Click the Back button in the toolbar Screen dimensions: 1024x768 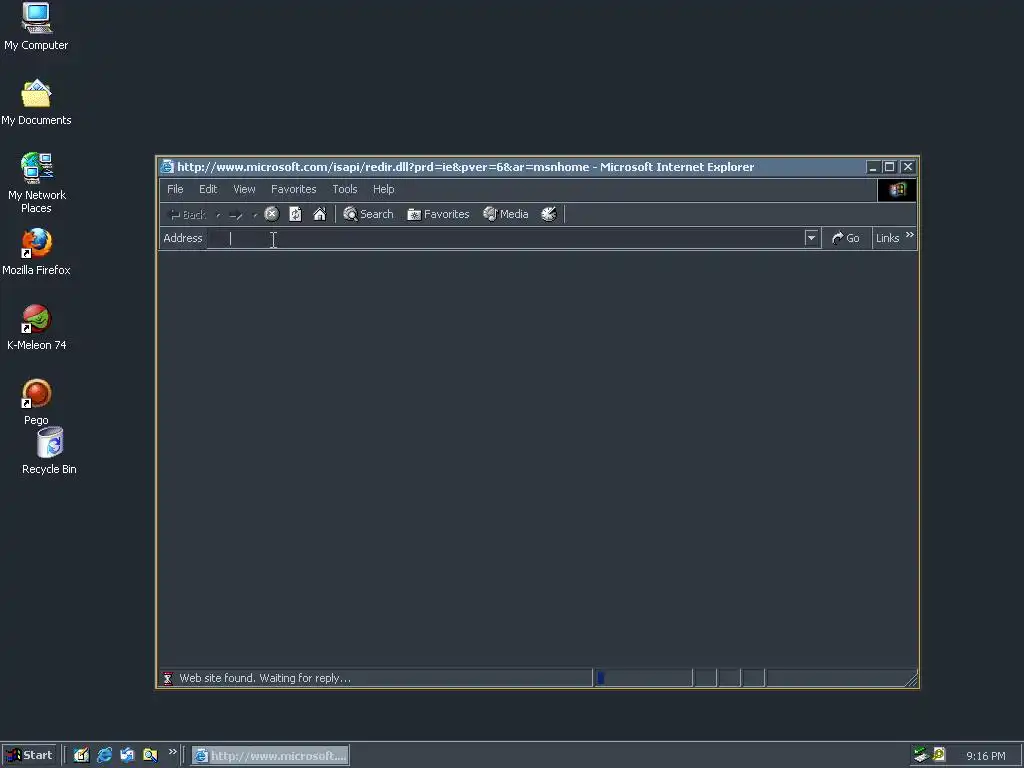(187, 215)
